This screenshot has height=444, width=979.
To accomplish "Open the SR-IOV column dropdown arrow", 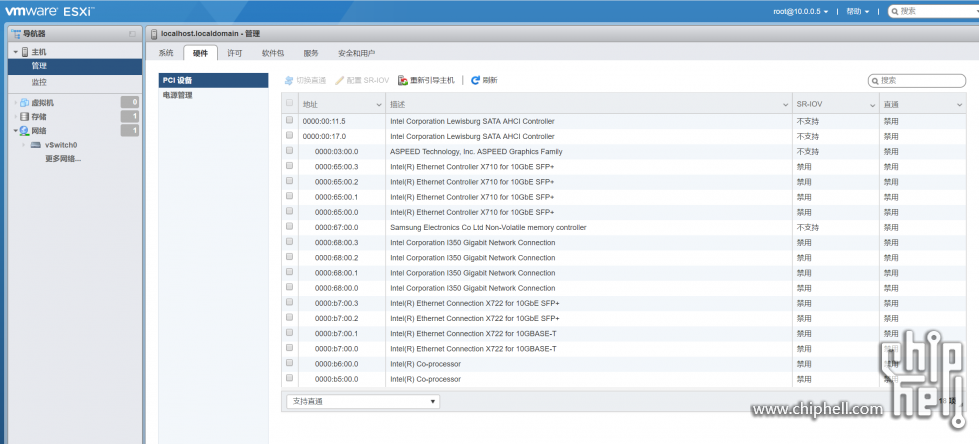I will (873, 105).
